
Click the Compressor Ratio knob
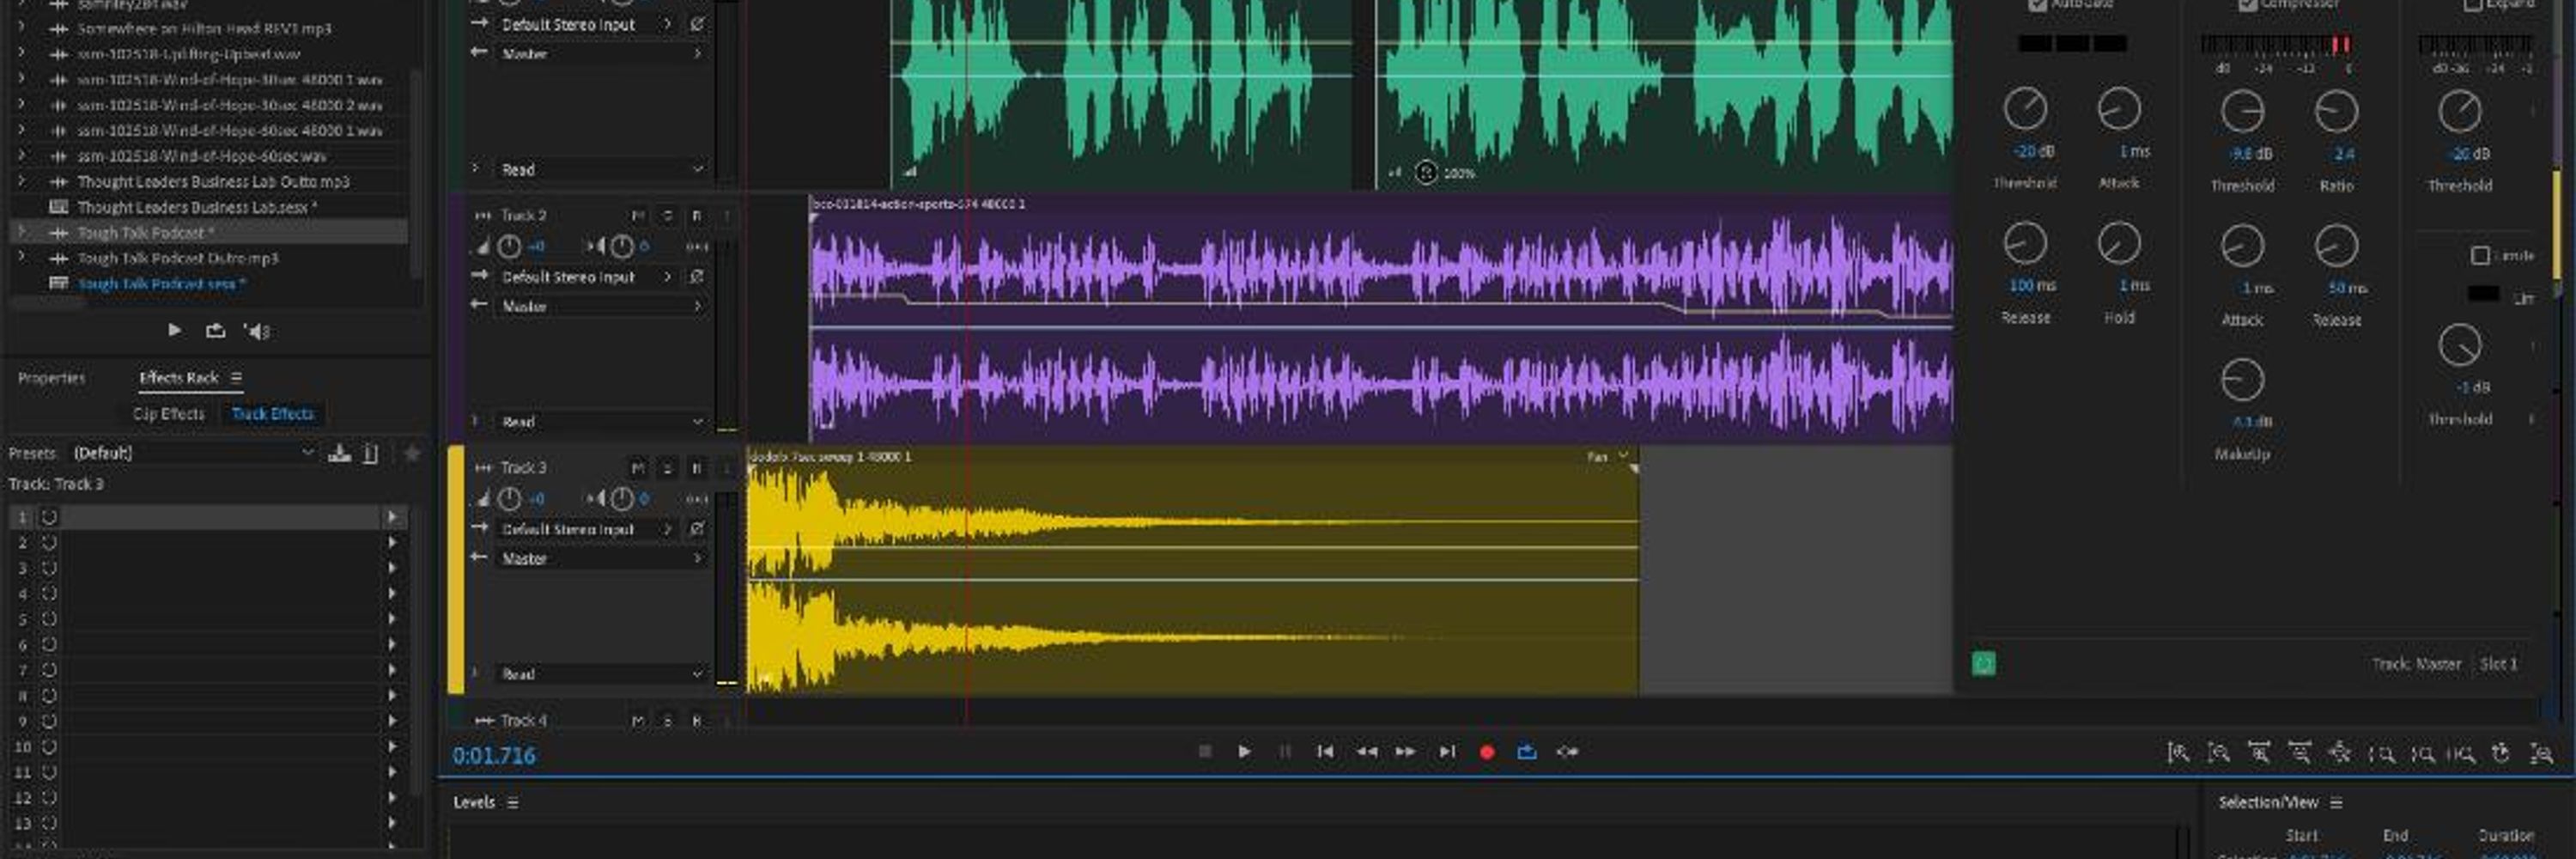[x=2336, y=111]
